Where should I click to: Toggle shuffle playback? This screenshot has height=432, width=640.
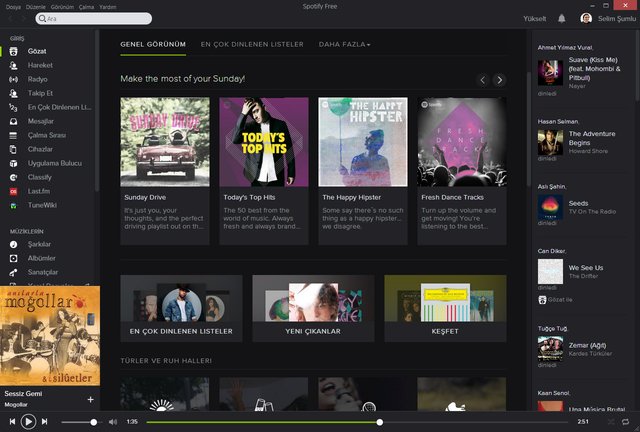pyautogui.click(x=611, y=421)
